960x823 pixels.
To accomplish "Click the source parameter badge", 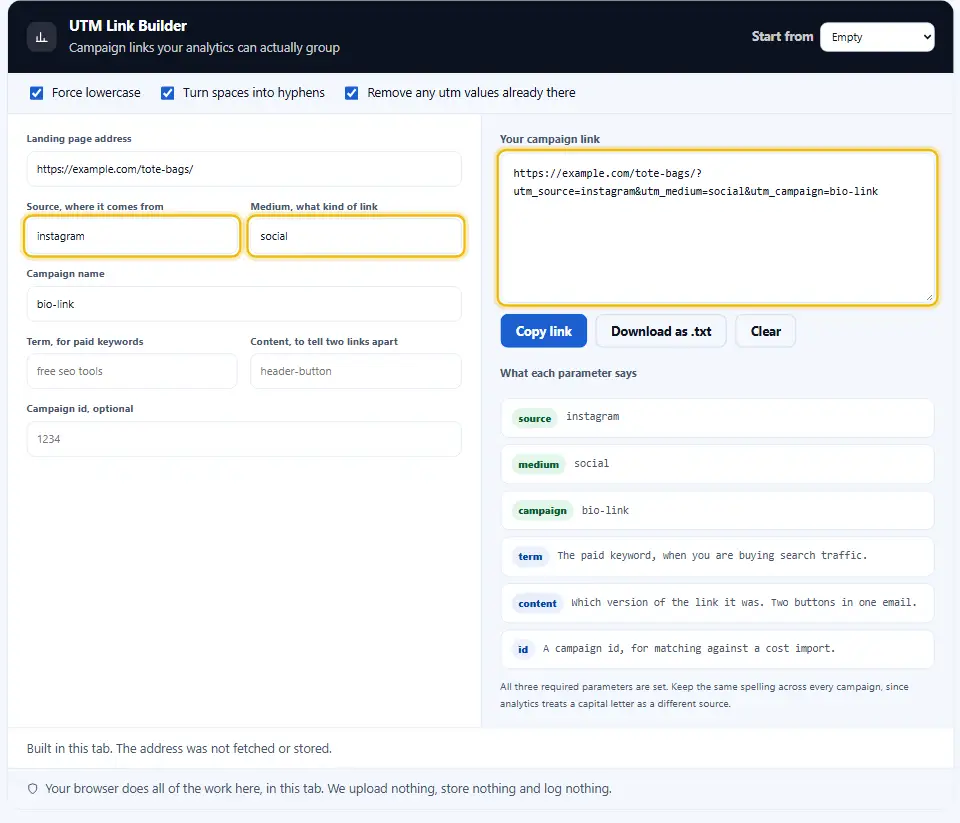I will click(x=534, y=418).
